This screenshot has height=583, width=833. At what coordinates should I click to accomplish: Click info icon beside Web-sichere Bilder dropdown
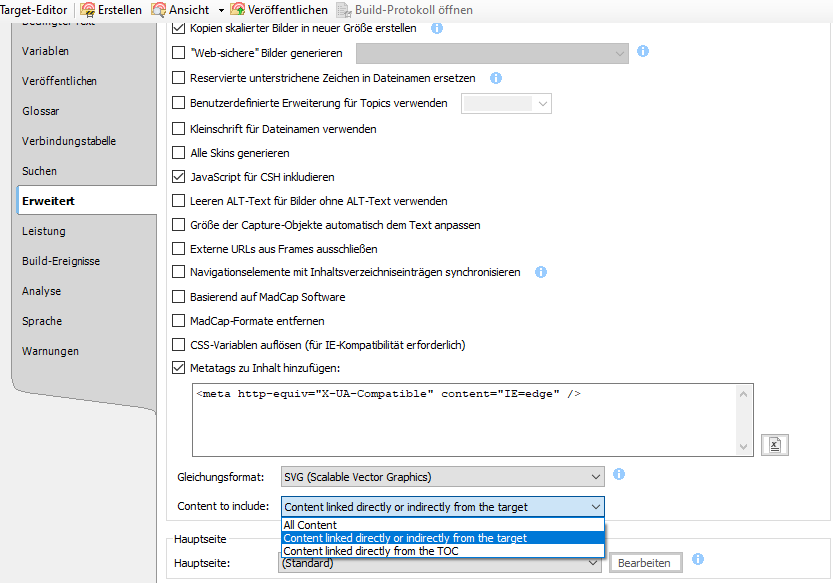pos(643,51)
